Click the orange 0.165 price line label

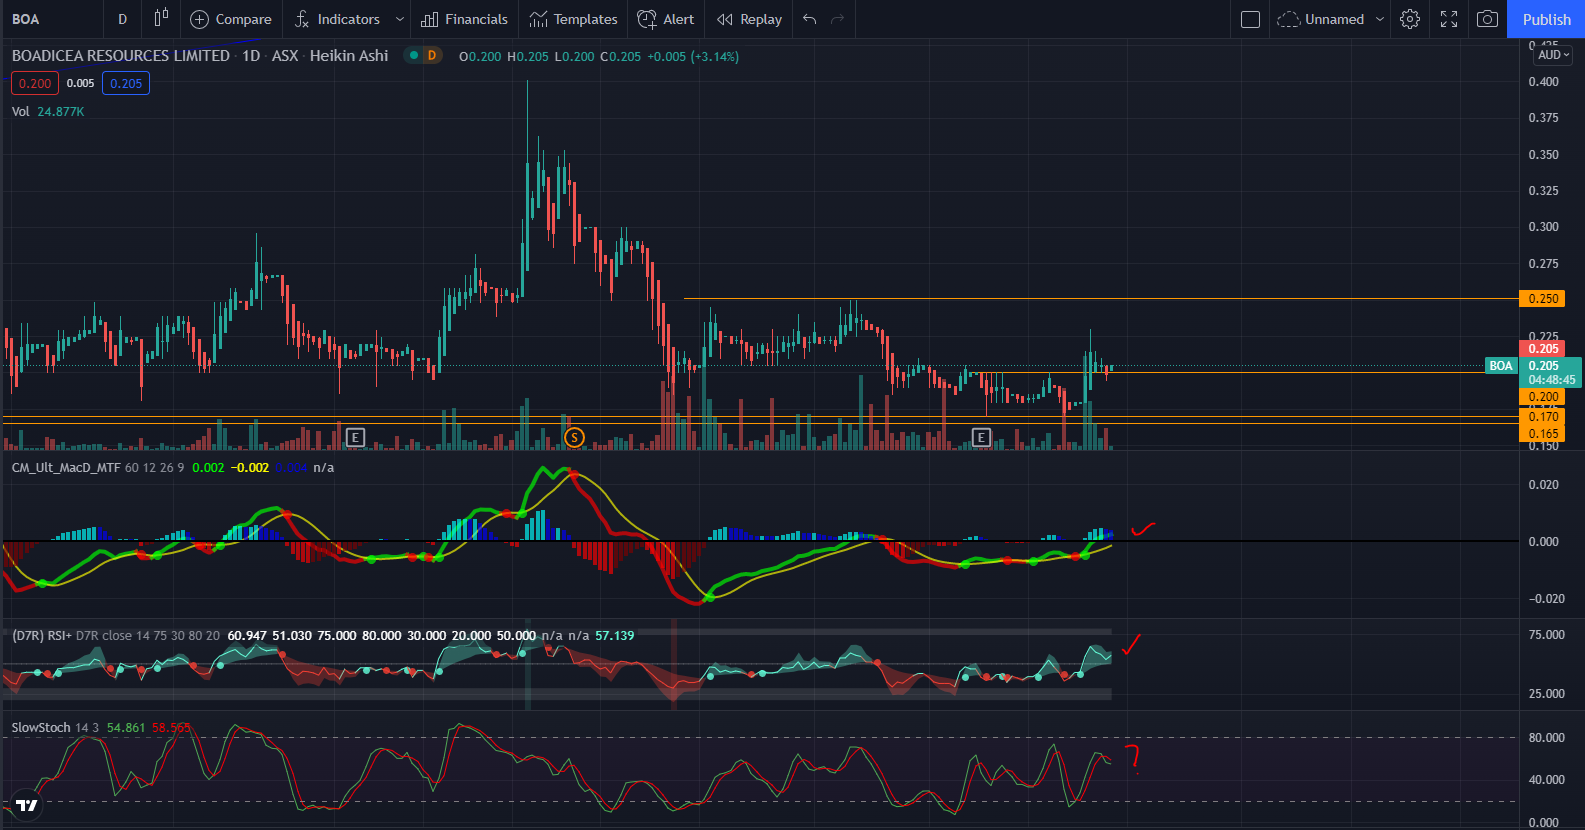tap(1542, 433)
